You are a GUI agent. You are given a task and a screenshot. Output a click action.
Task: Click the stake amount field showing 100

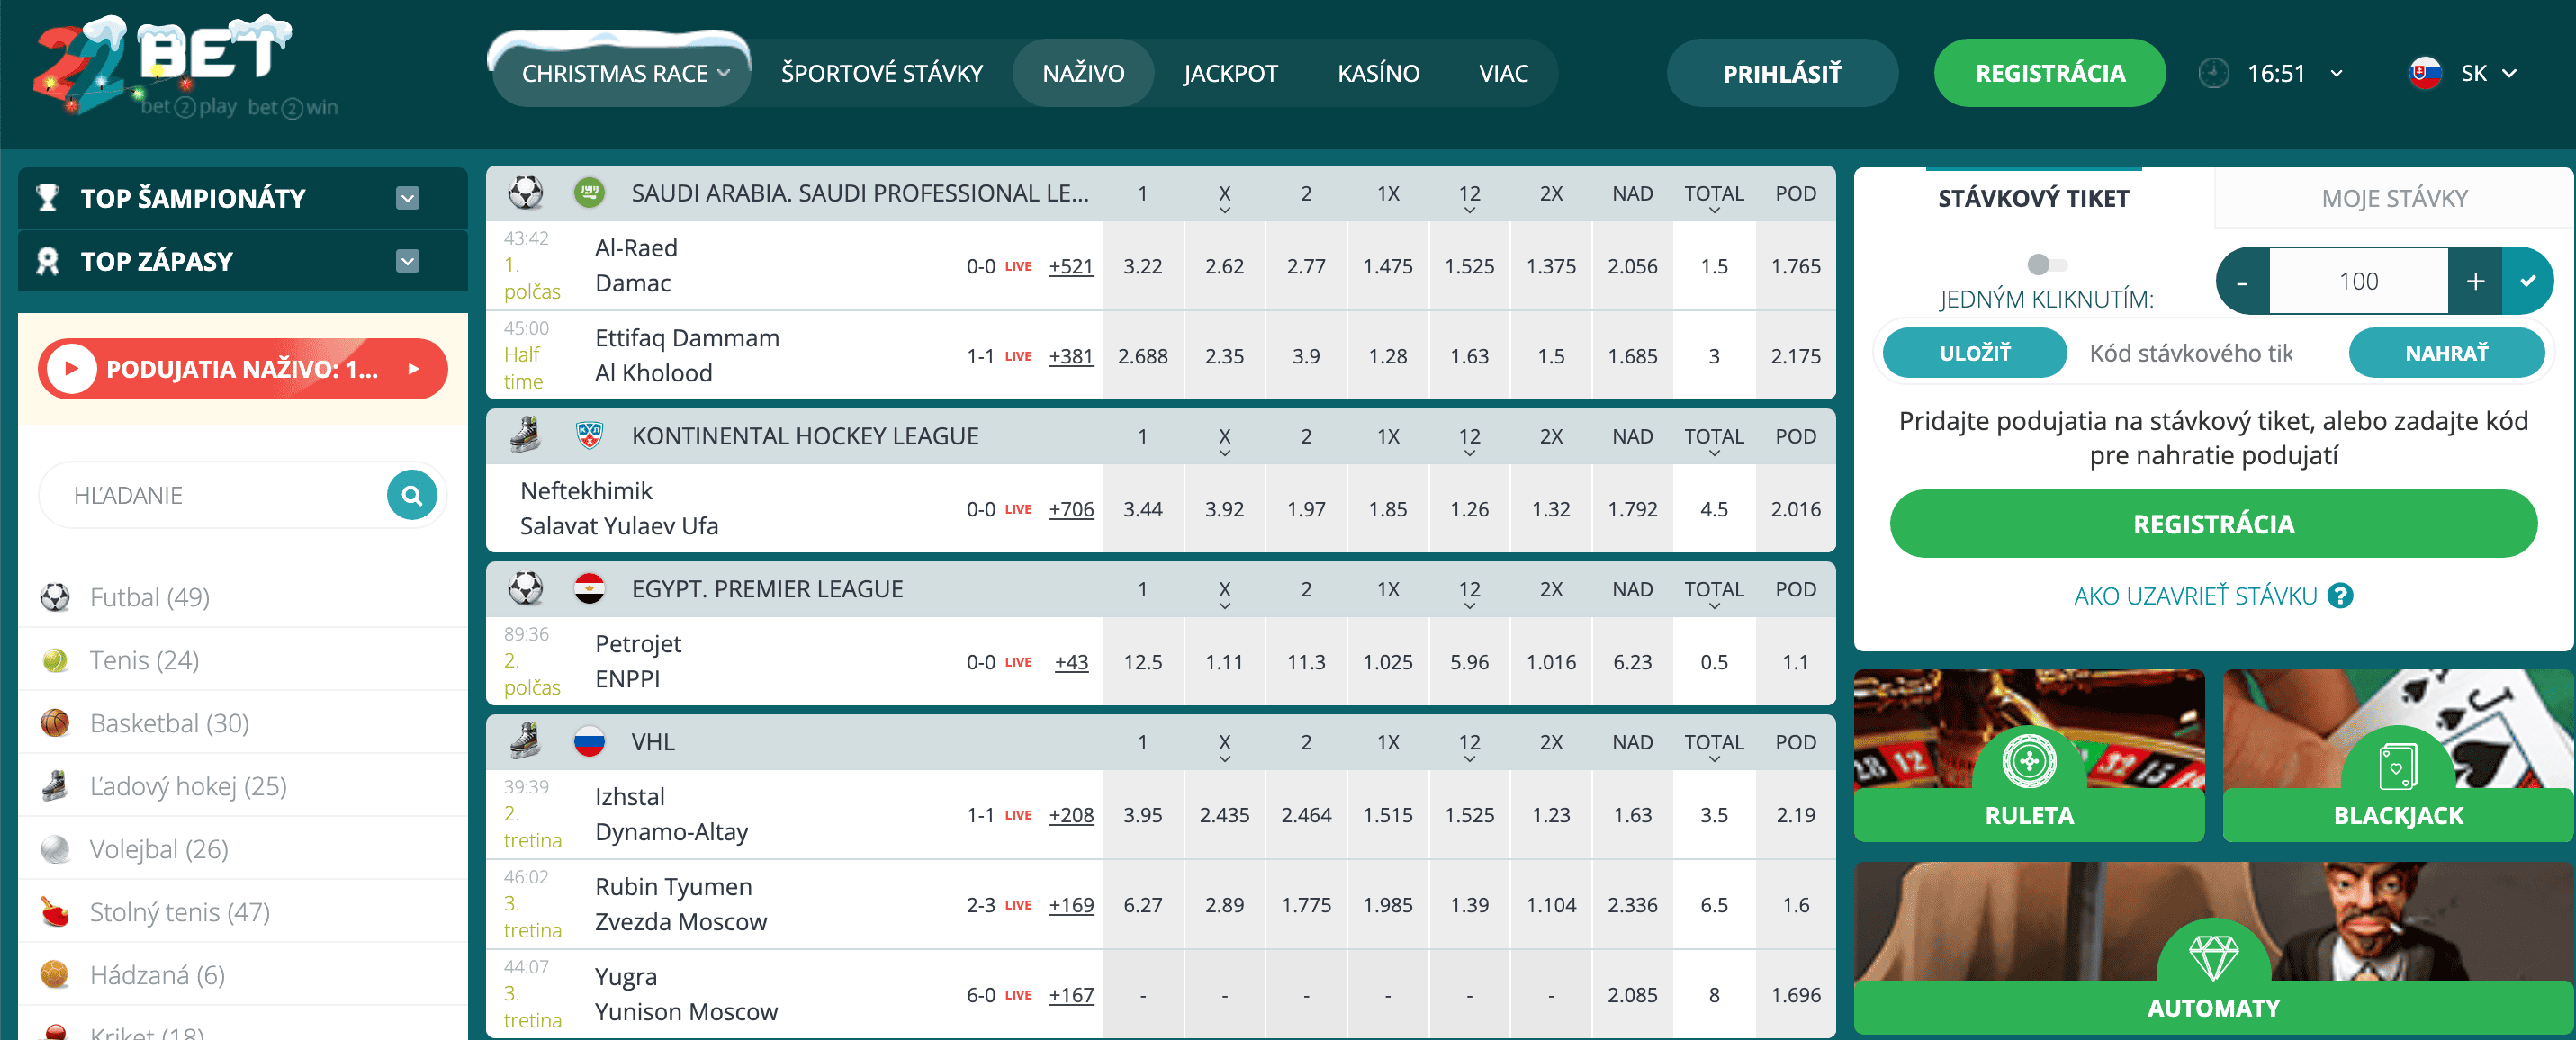point(2358,281)
